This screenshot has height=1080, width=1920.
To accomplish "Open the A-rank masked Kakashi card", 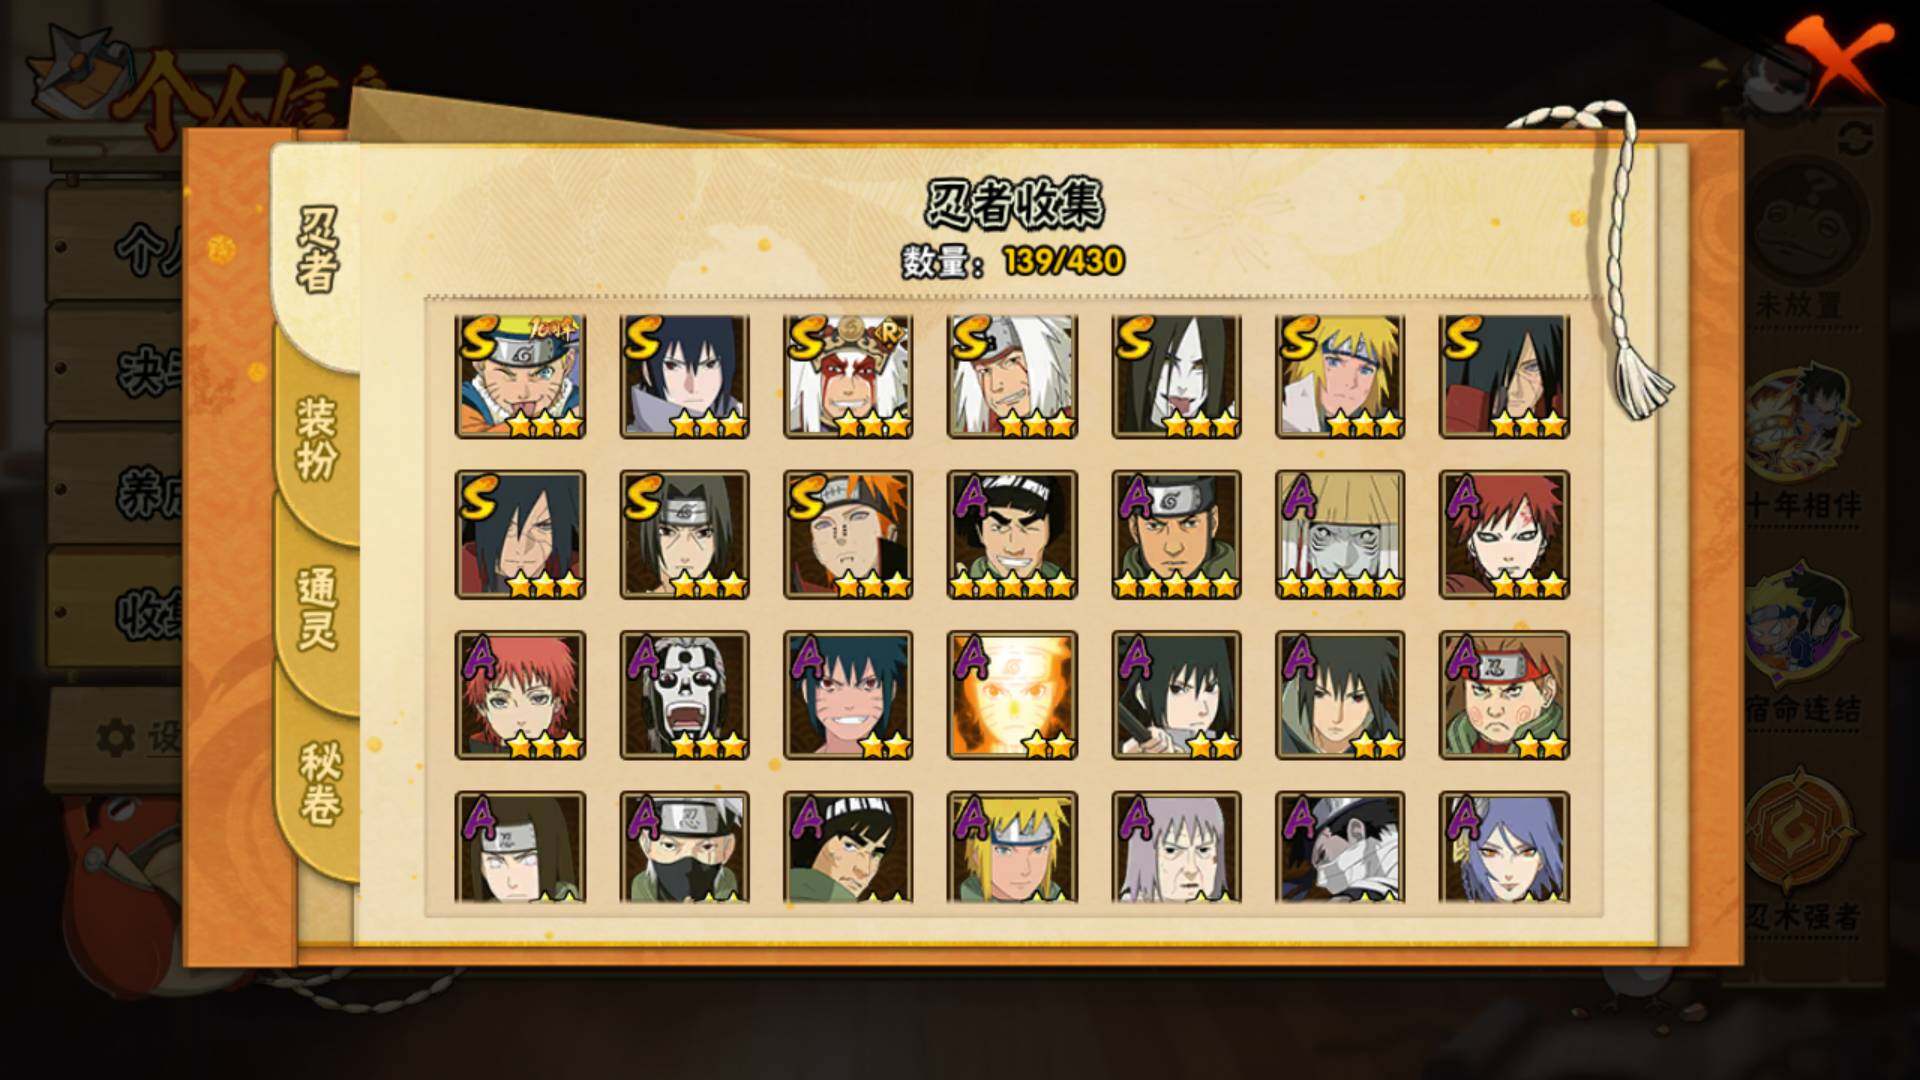I will pos(684,847).
